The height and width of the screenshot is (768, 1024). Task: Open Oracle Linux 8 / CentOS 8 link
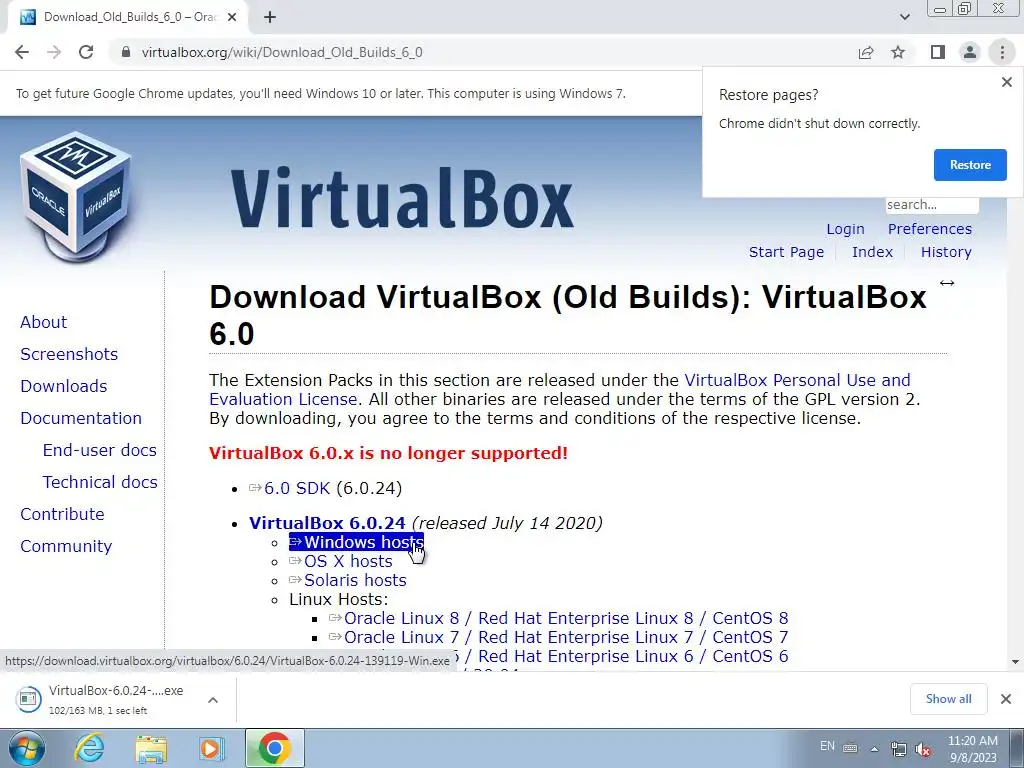(566, 618)
